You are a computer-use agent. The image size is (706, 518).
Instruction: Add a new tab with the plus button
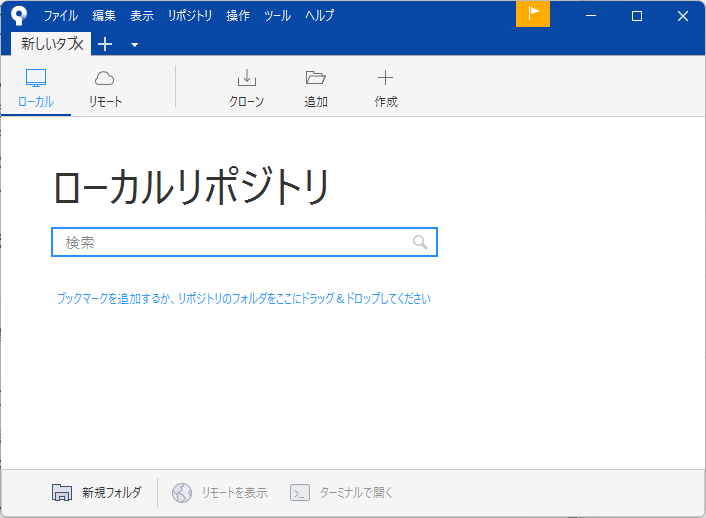point(105,44)
